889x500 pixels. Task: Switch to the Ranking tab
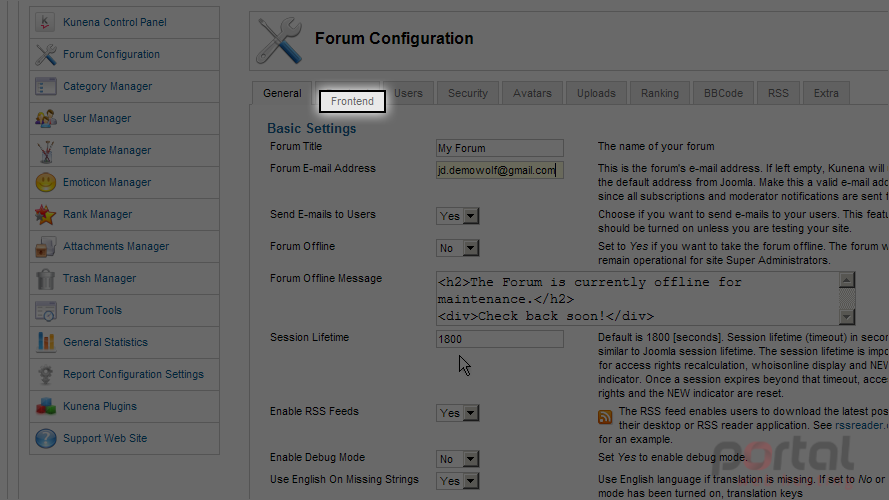[659, 93]
